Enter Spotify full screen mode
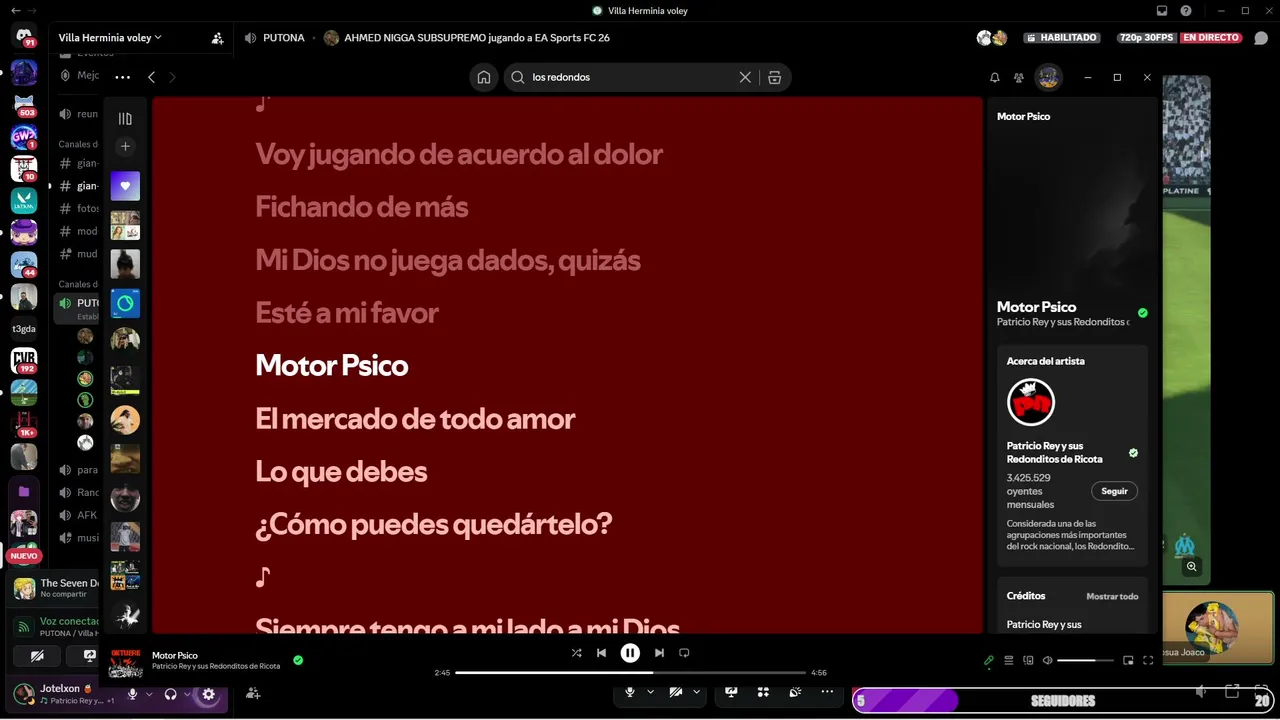This screenshot has width=1280, height=720. [1148, 660]
